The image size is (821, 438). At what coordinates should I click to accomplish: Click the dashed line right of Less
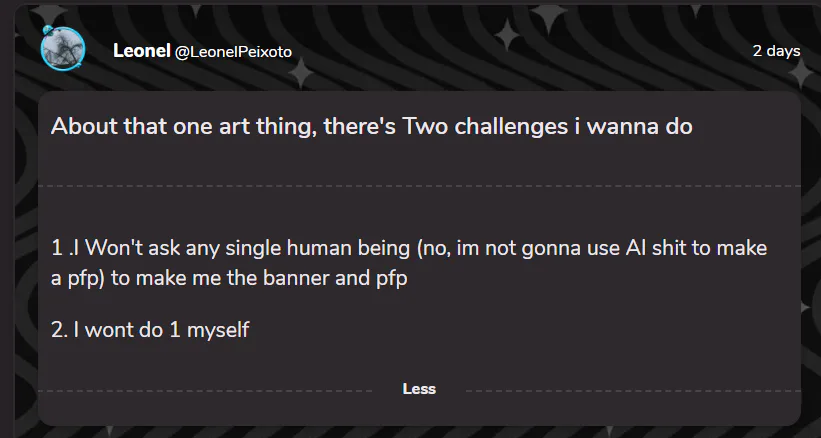618,389
